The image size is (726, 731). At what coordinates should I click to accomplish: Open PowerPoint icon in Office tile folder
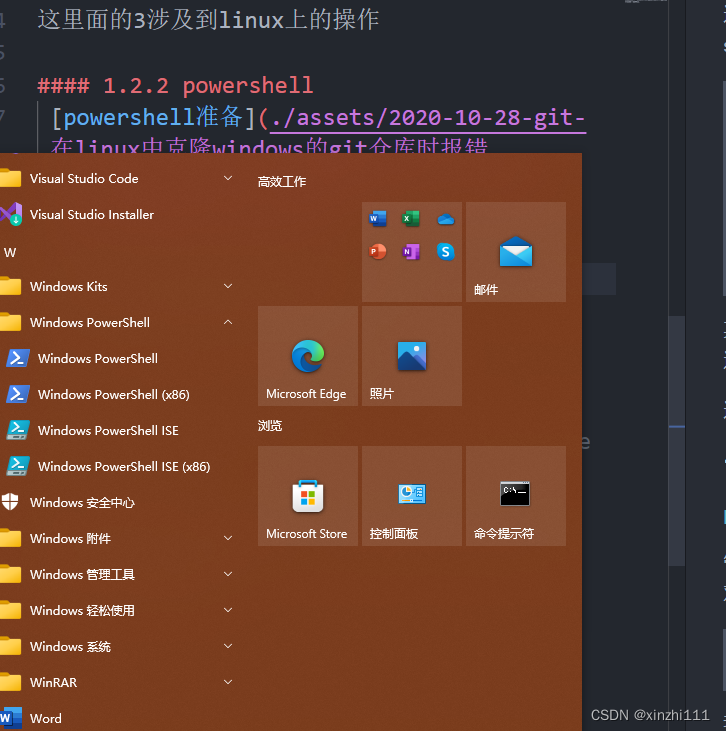pos(378,252)
